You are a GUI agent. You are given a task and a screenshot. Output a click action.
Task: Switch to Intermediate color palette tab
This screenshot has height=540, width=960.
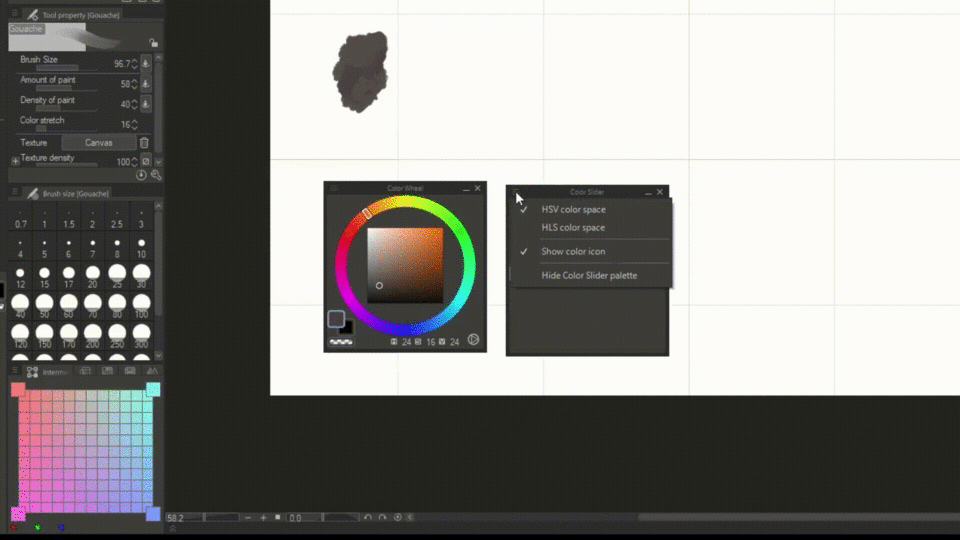point(45,372)
